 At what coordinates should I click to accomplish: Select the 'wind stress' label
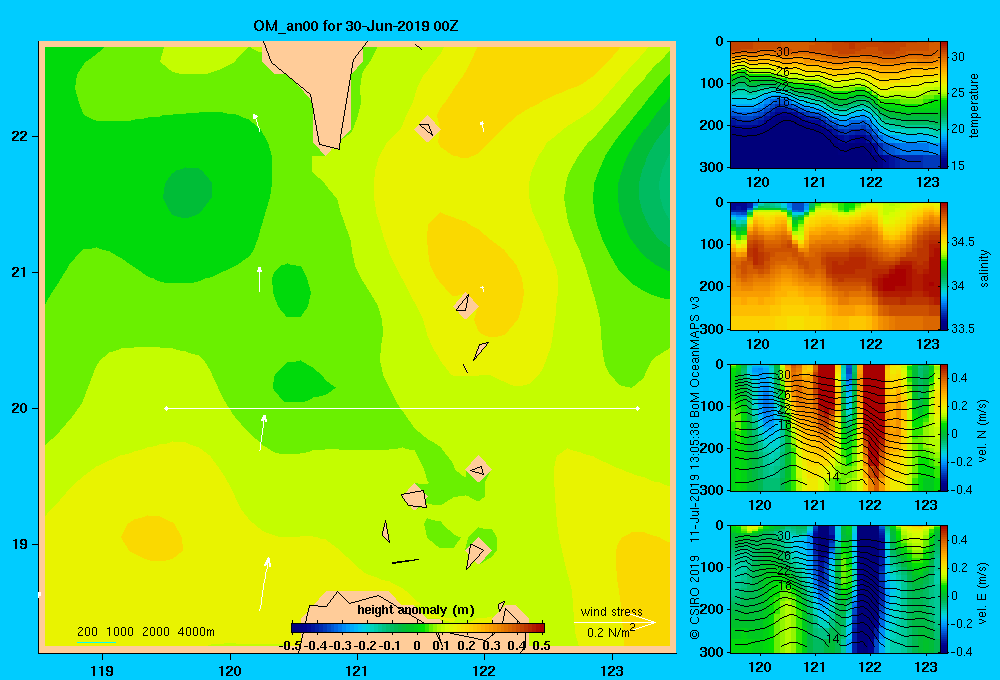click(x=611, y=611)
